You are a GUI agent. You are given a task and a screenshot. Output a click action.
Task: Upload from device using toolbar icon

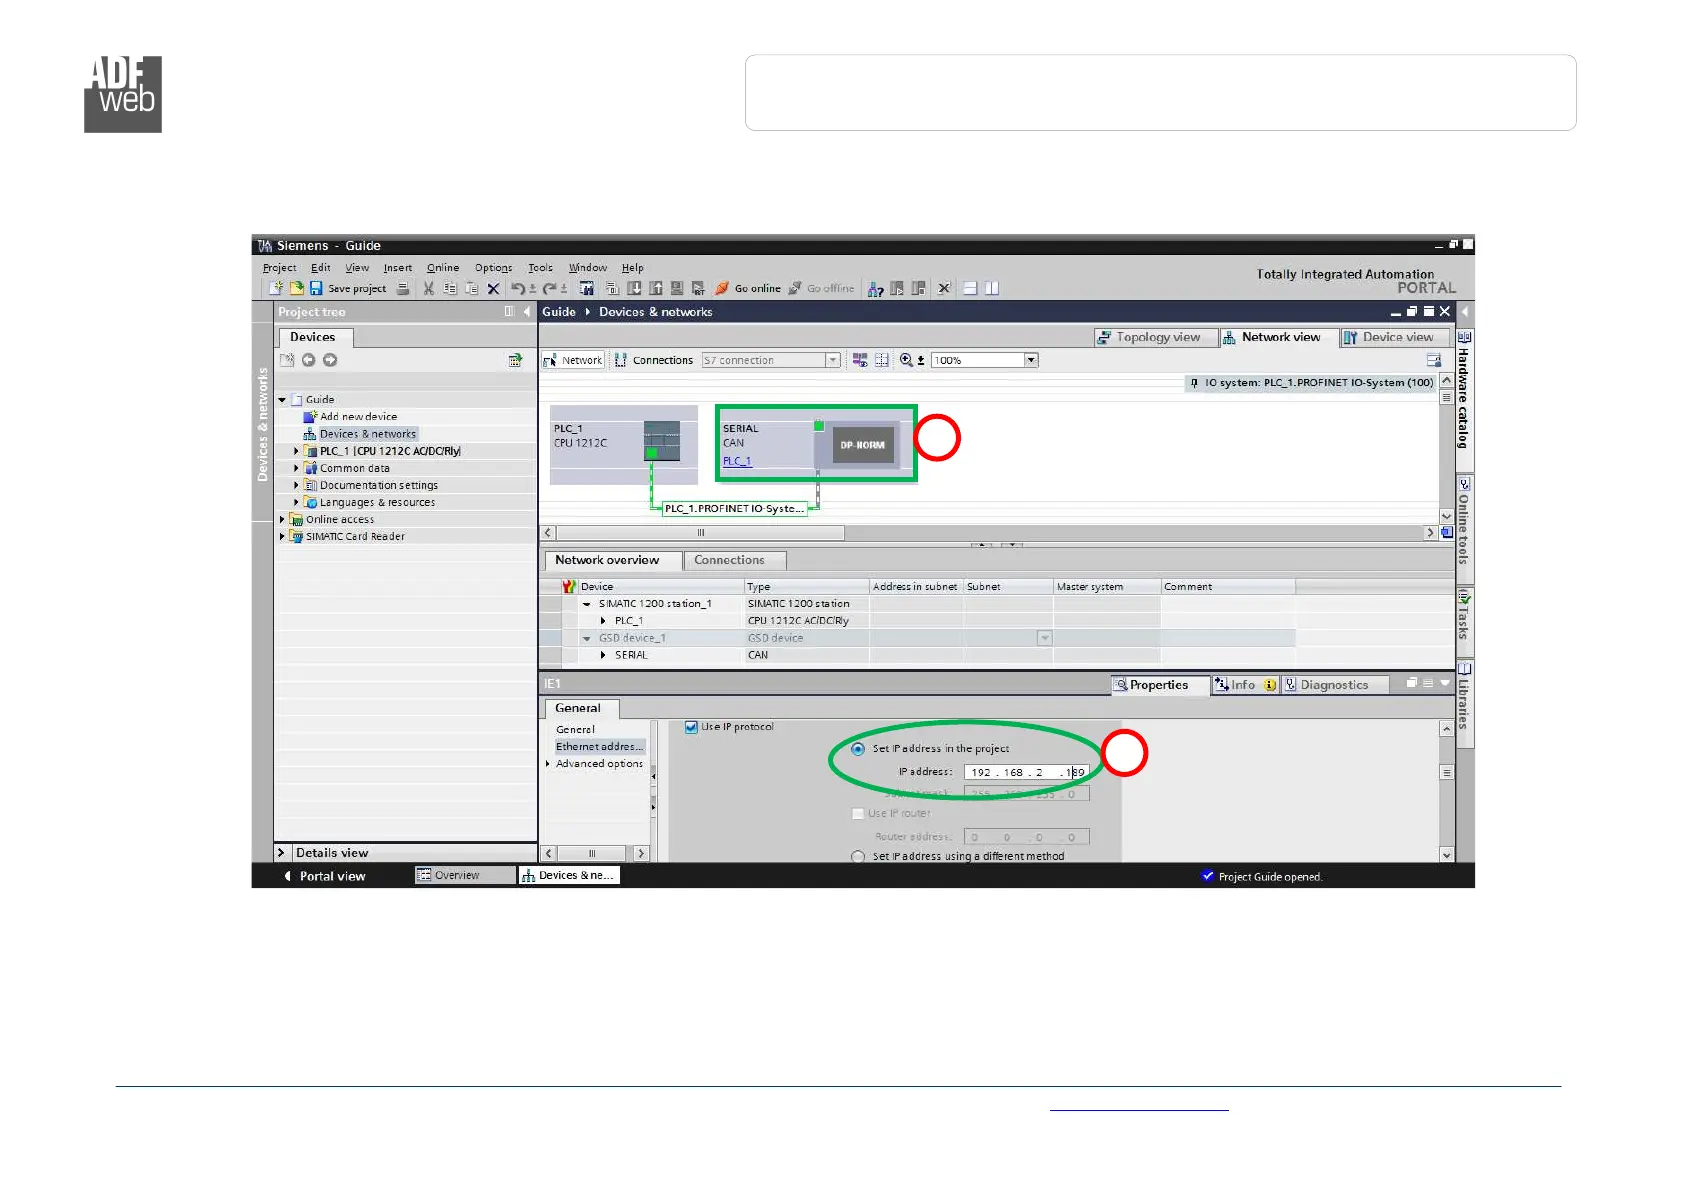656,288
